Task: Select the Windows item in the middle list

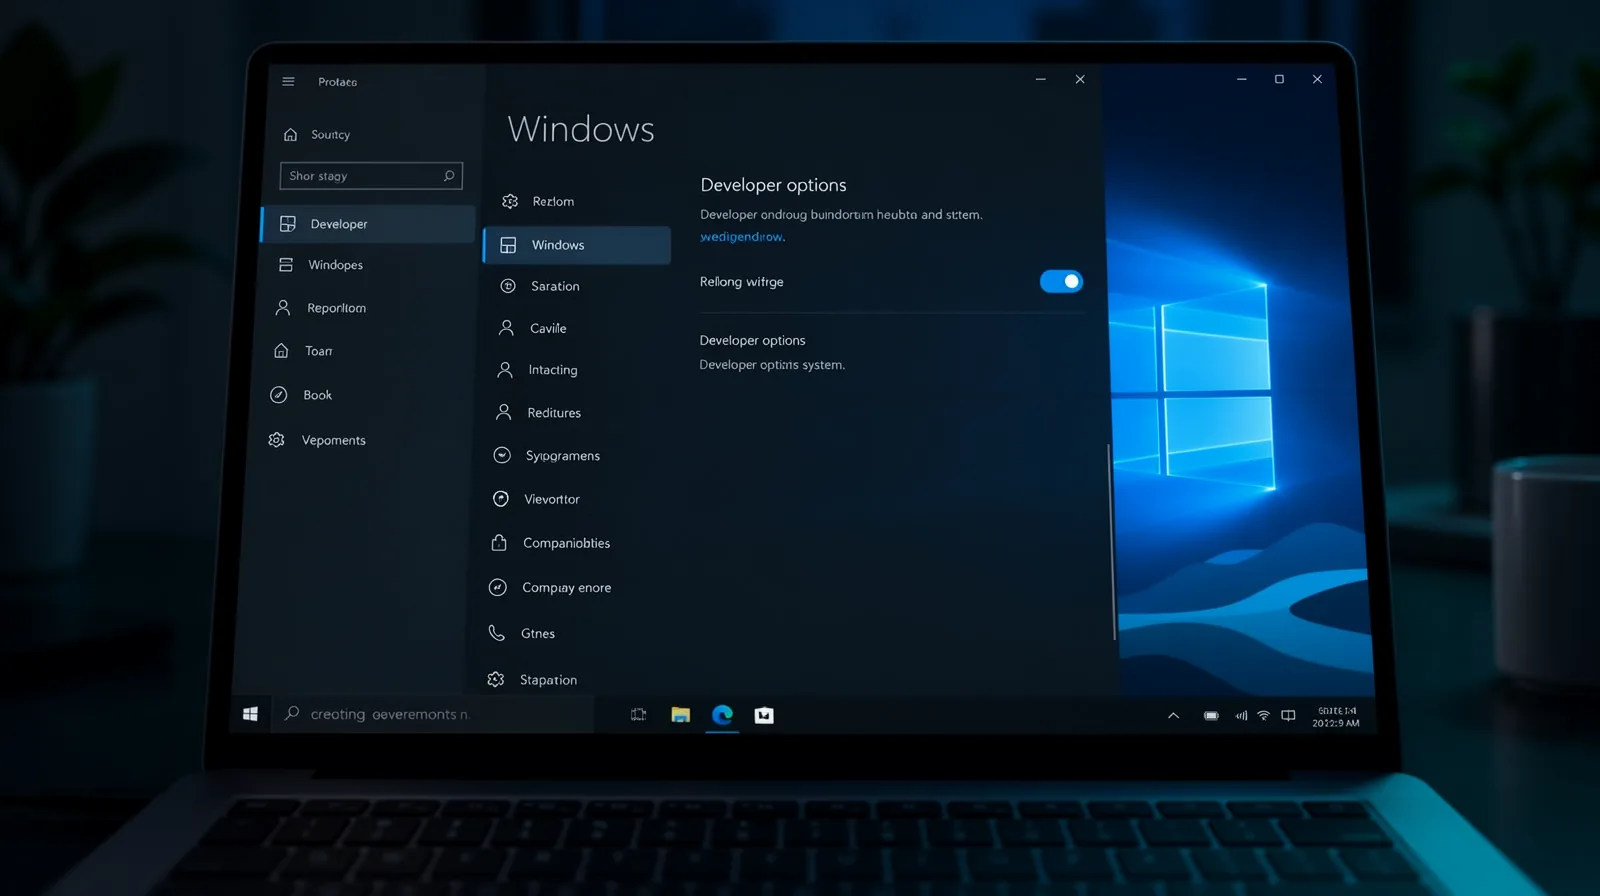Action: pyautogui.click(x=577, y=245)
